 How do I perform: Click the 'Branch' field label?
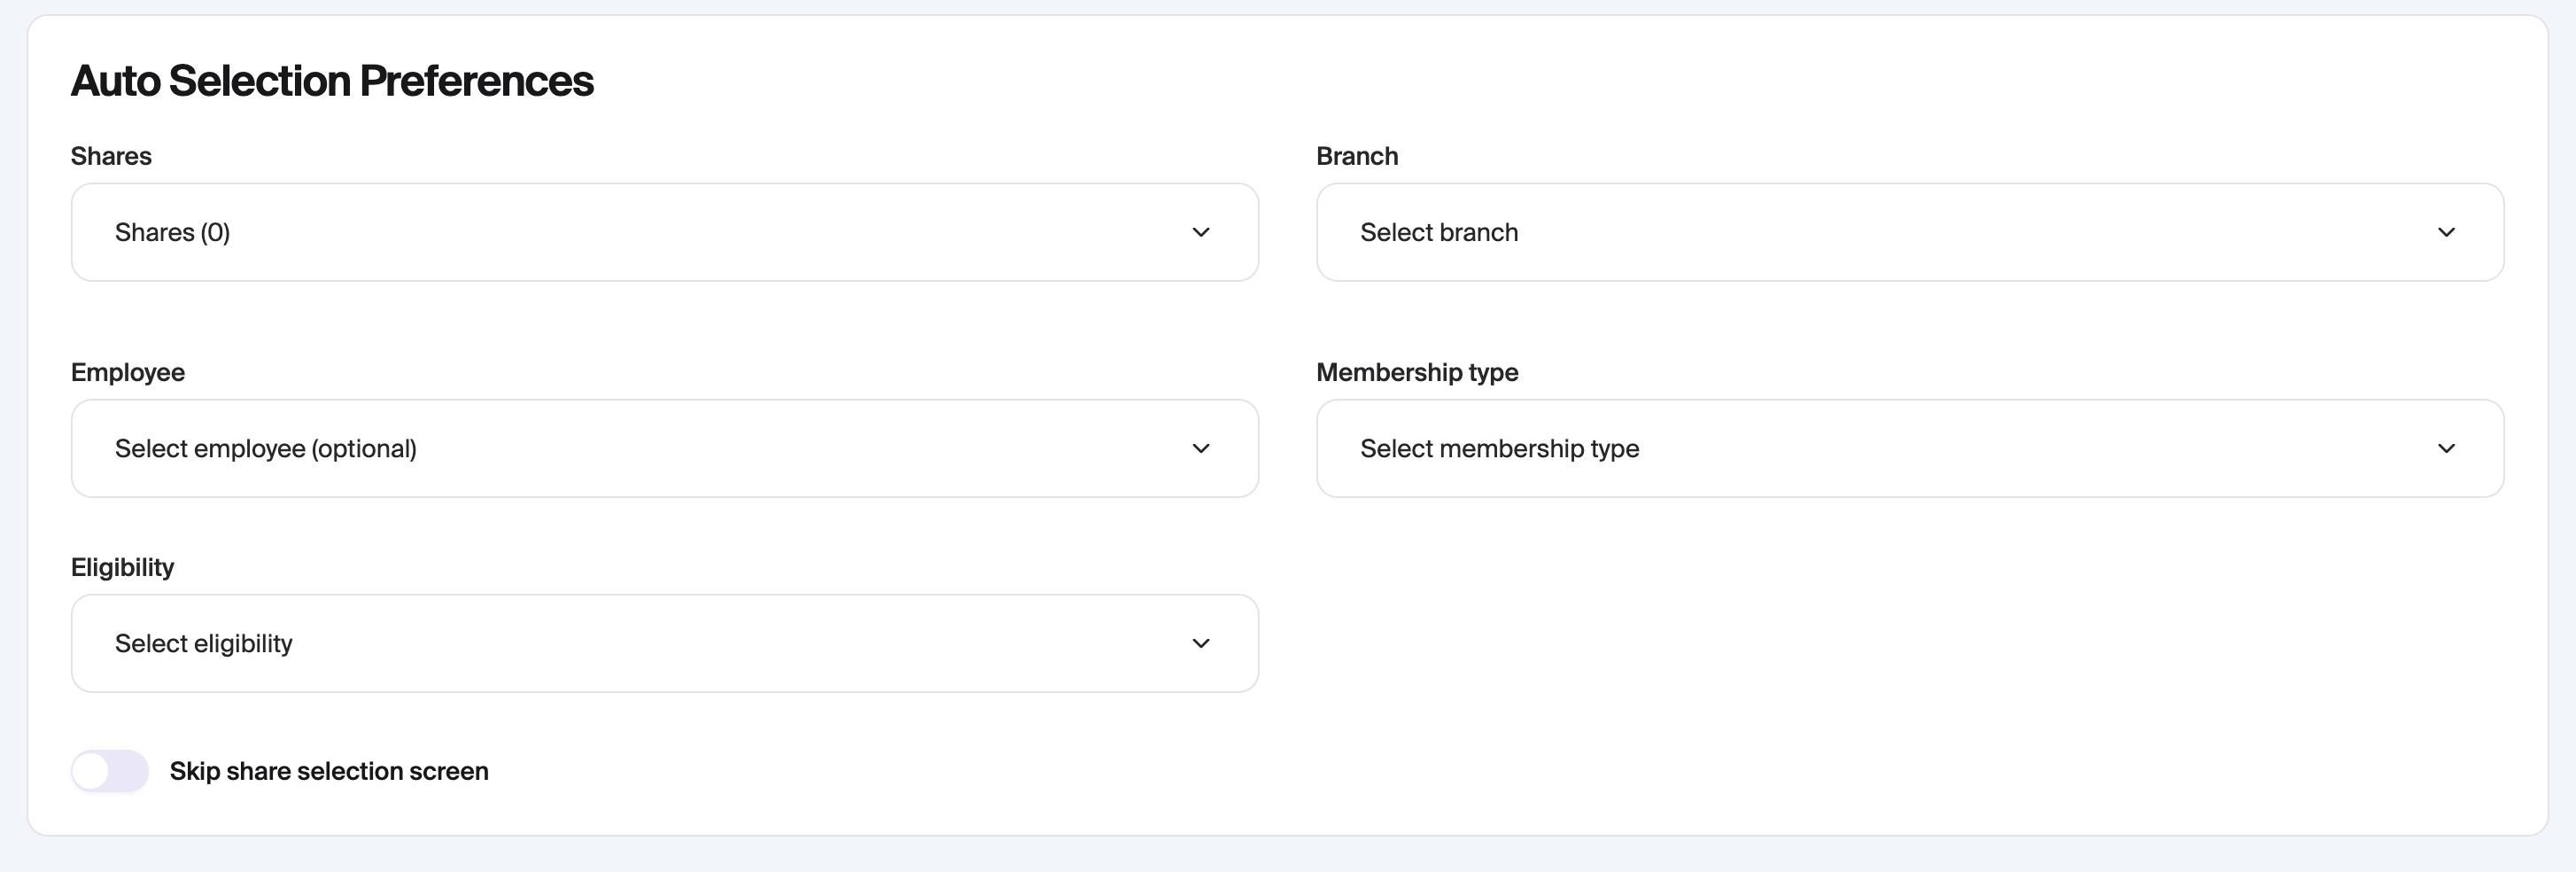tap(1357, 156)
